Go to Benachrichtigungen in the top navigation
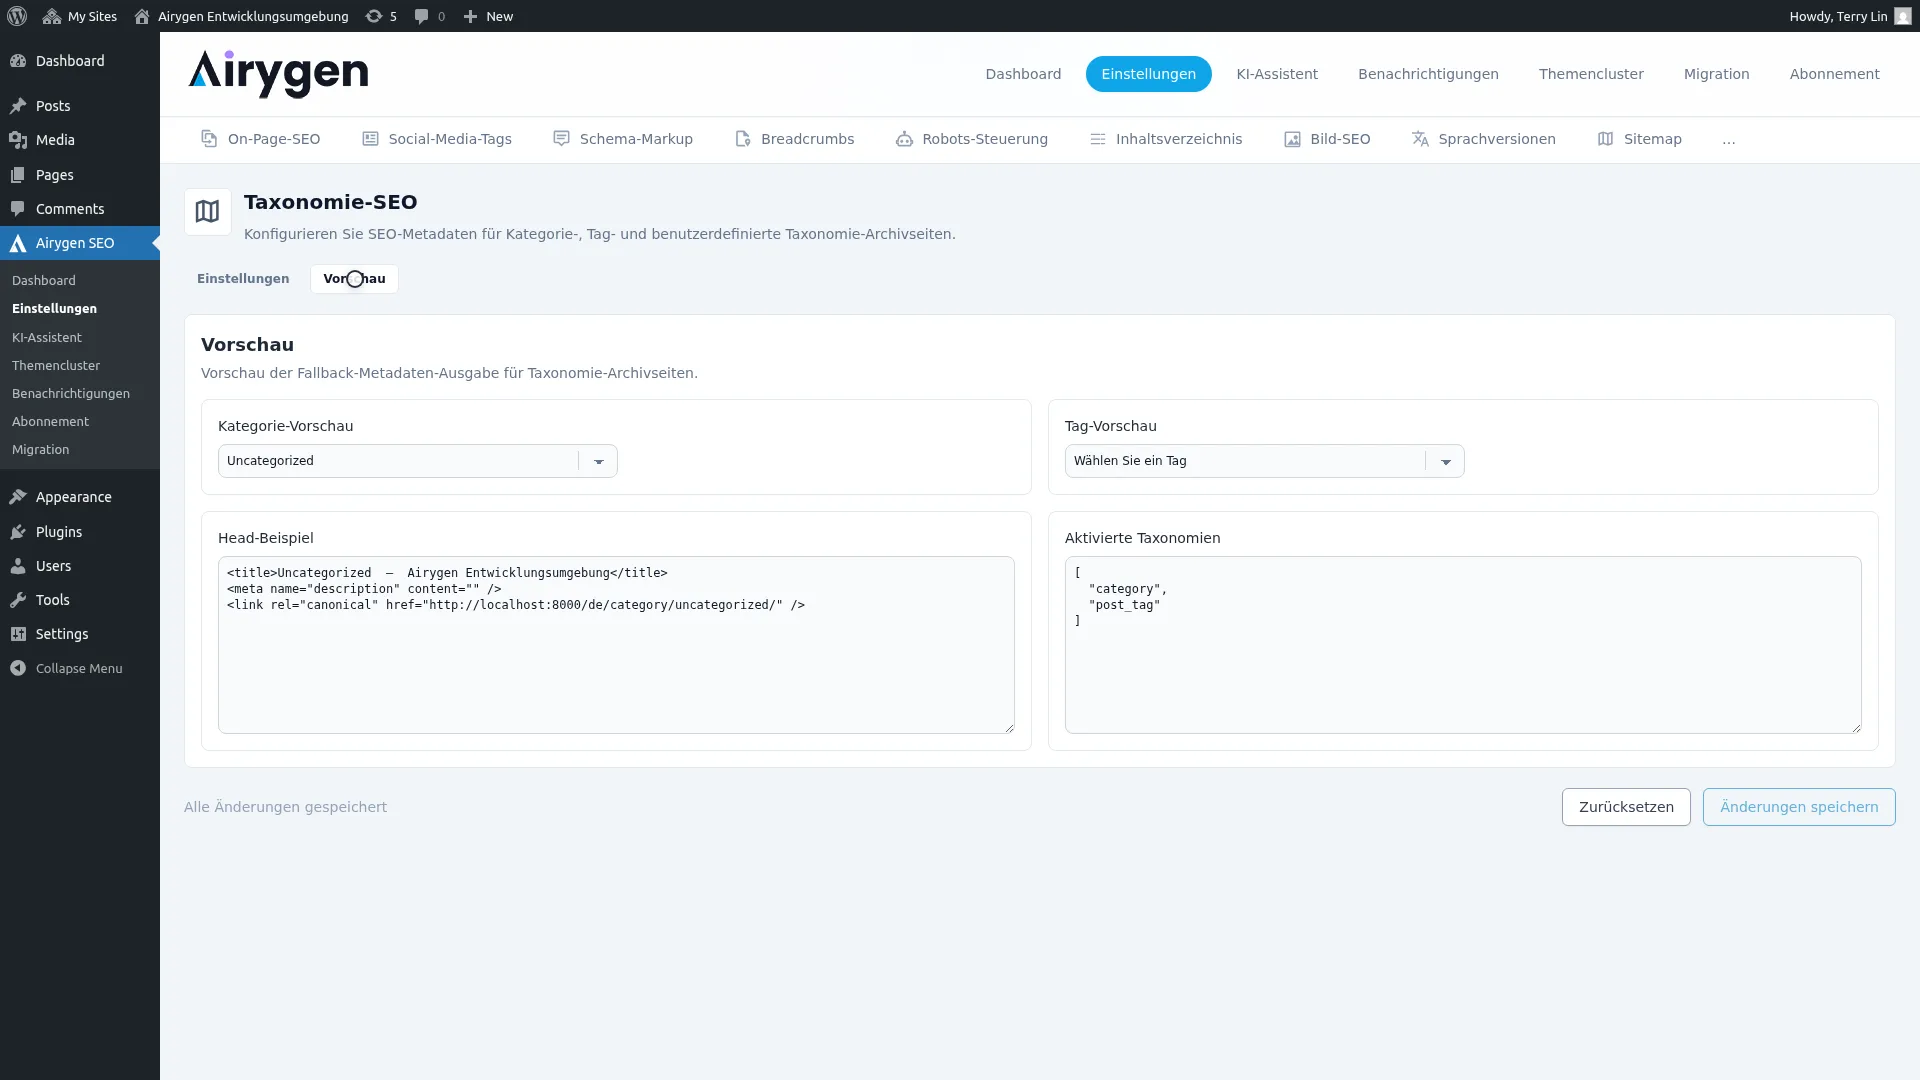The width and height of the screenshot is (1920, 1080). pos(1428,74)
